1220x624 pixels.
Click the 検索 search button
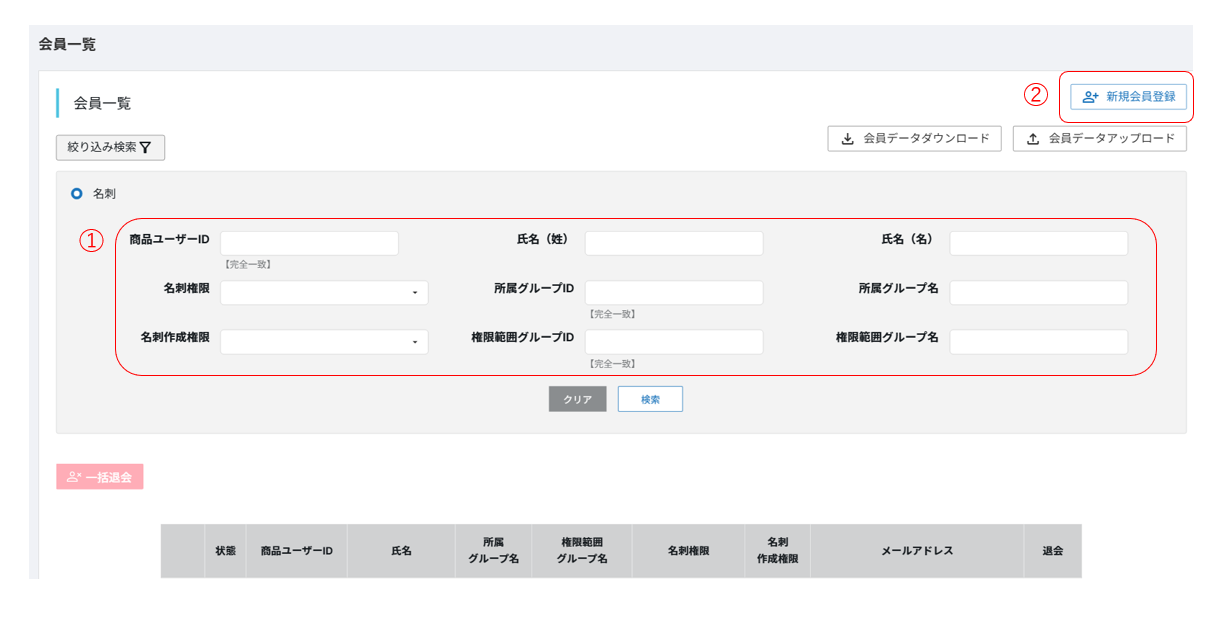(x=650, y=399)
